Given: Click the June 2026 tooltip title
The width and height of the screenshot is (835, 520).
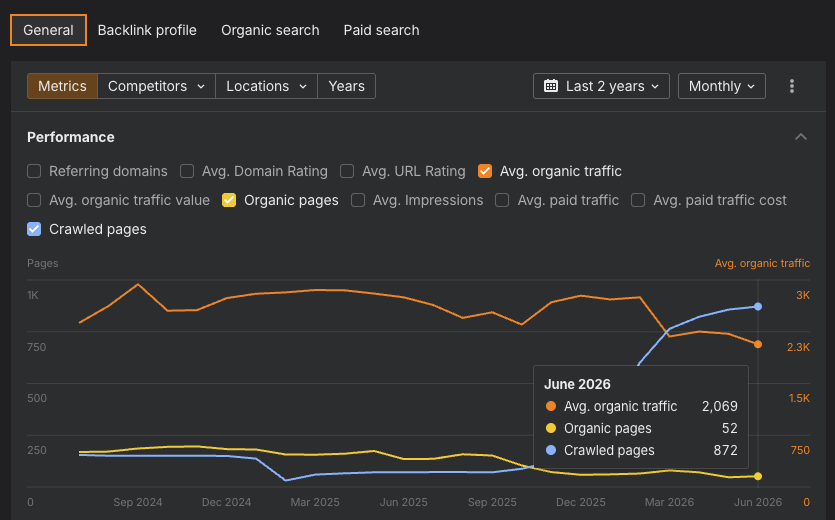Looking at the screenshot, I should point(577,384).
